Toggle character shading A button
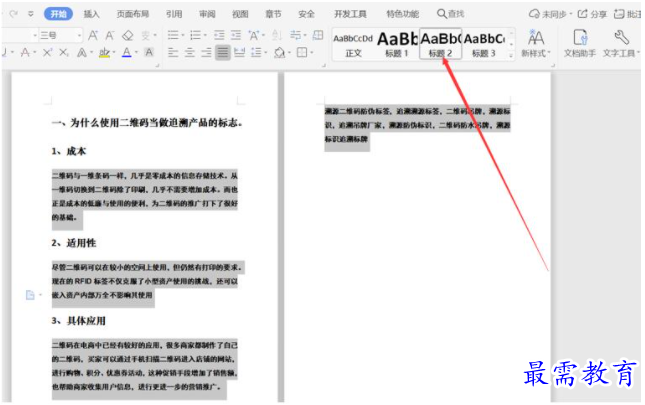This screenshot has width=645, height=405. (149, 52)
